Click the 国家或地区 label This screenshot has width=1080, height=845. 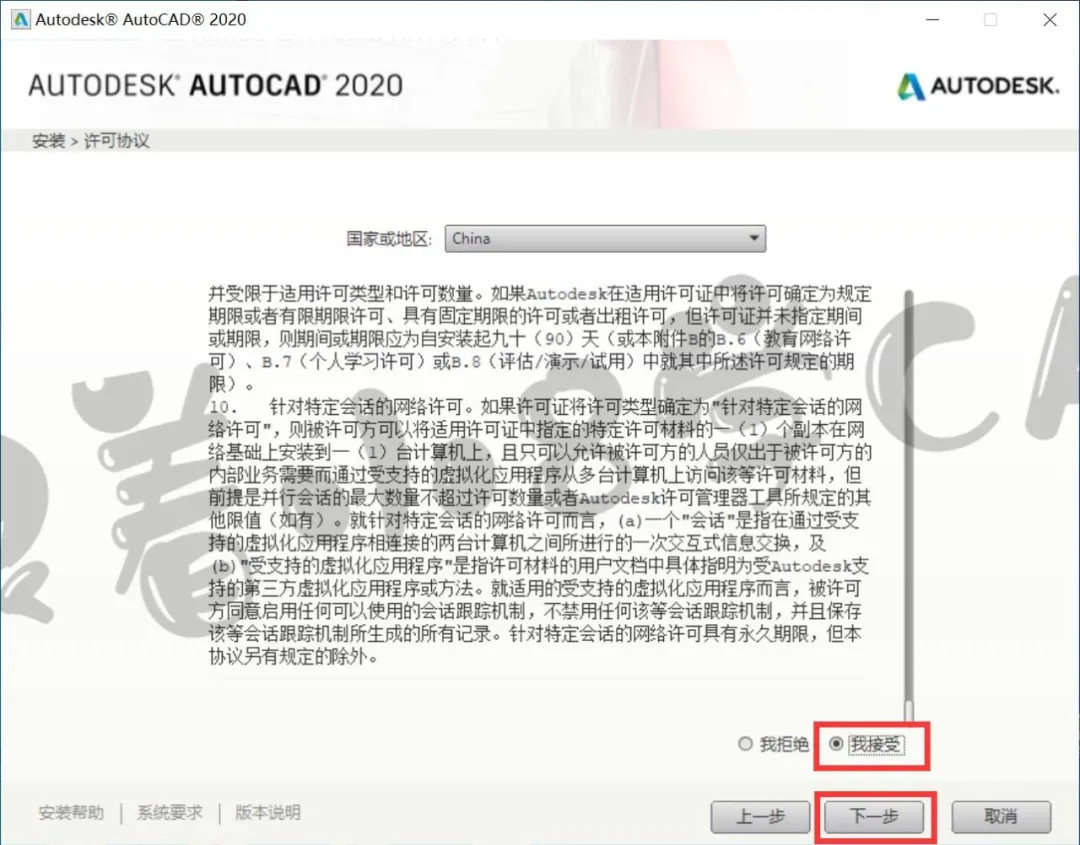[x=389, y=239]
